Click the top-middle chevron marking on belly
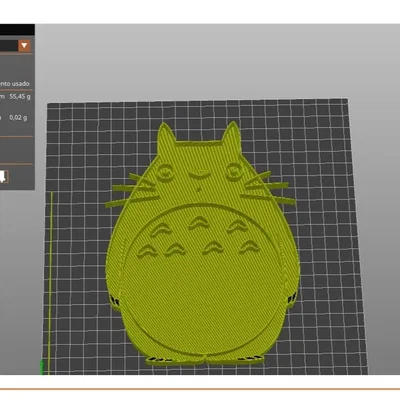 [199, 223]
